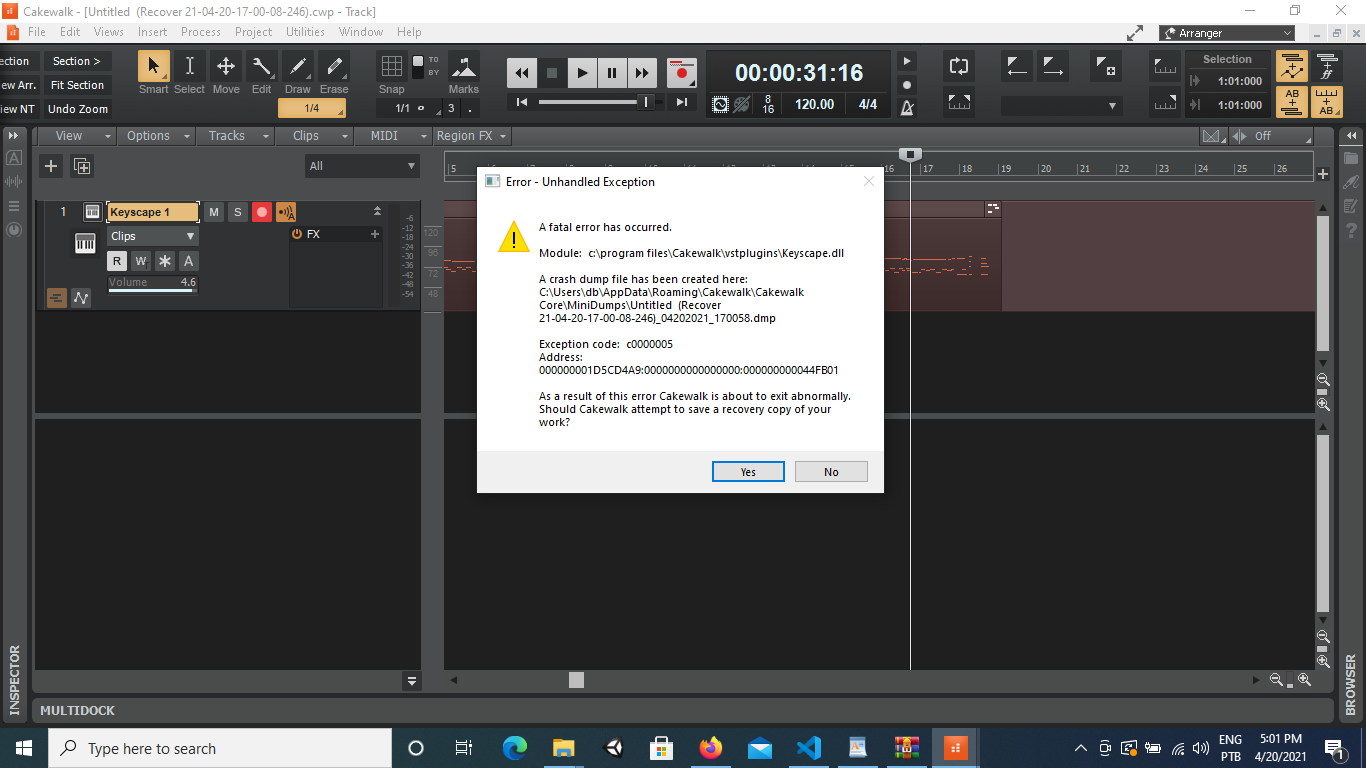Rewind the transport
The height and width of the screenshot is (768, 1366).
[x=522, y=72]
